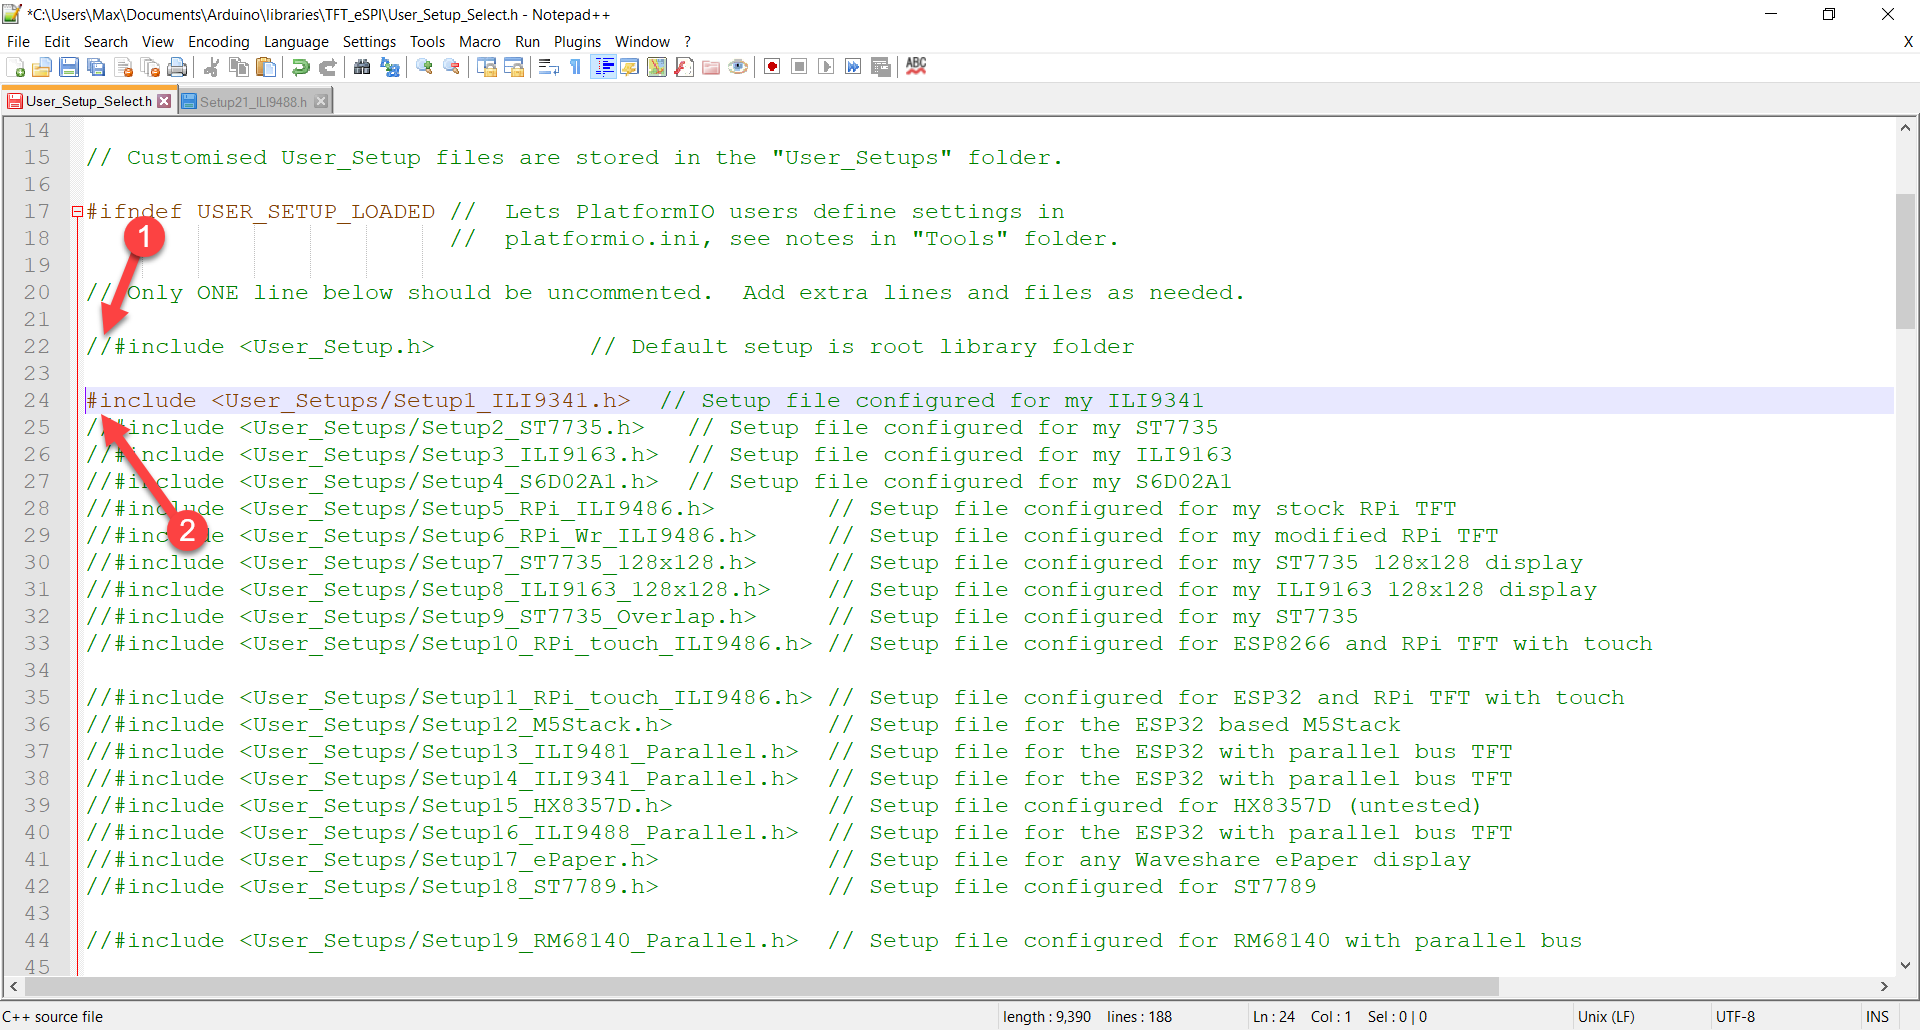
Task: Click the INS status bar indicator
Action: (x=1877, y=1017)
